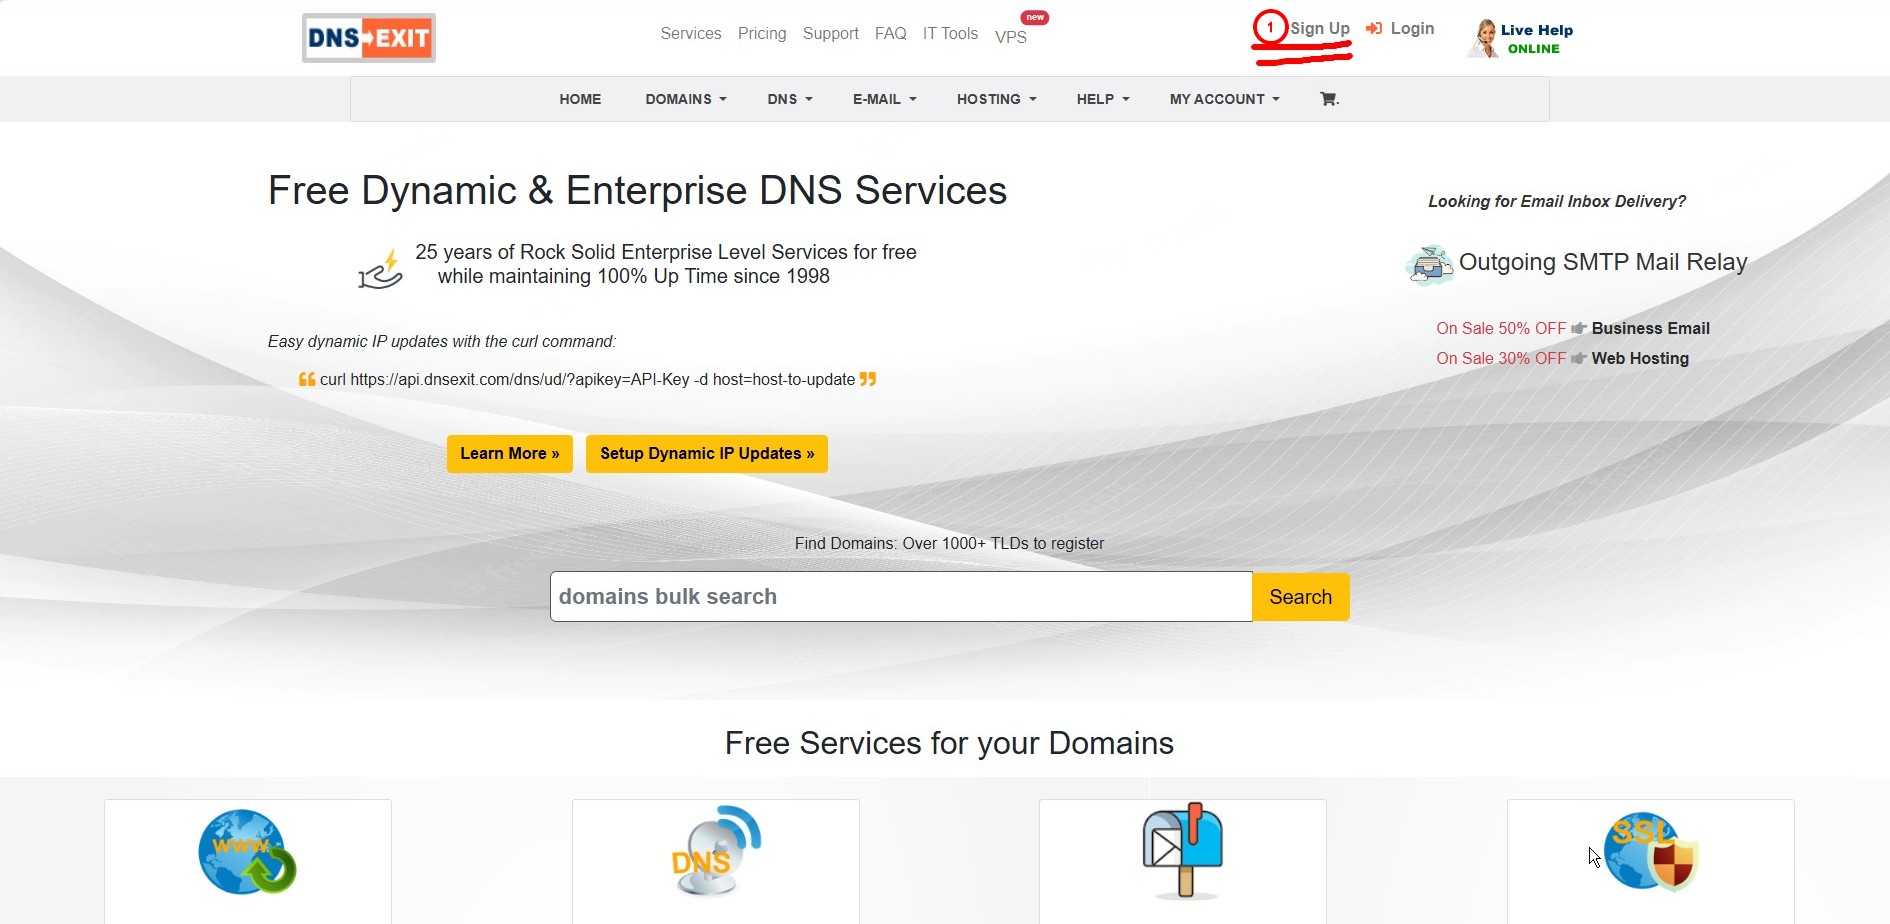This screenshot has height=924, width=1890.
Task: Click Setup Dynamic IP Updates
Action: point(706,453)
